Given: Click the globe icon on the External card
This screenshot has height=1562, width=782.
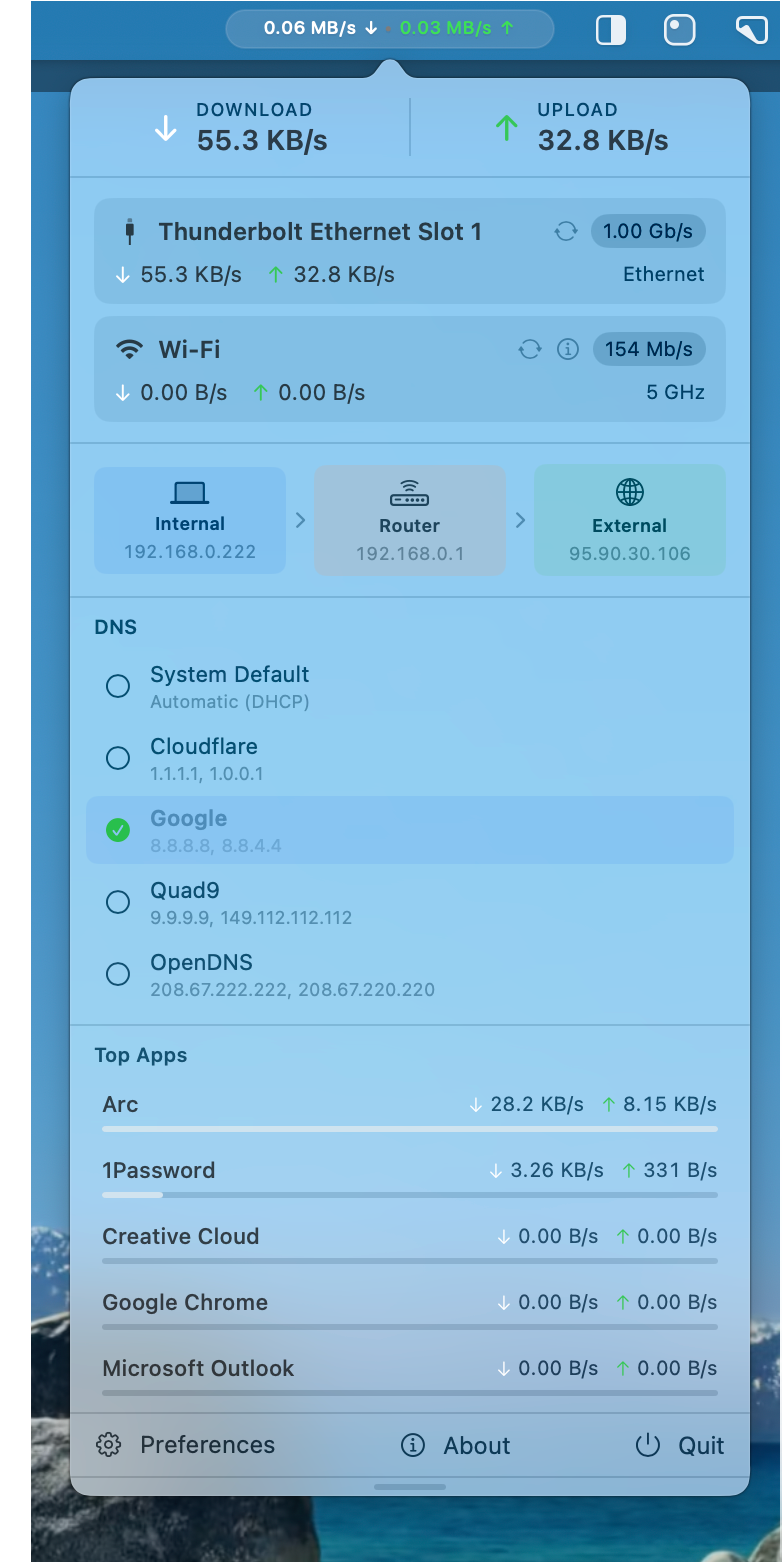Looking at the screenshot, I should 630,492.
